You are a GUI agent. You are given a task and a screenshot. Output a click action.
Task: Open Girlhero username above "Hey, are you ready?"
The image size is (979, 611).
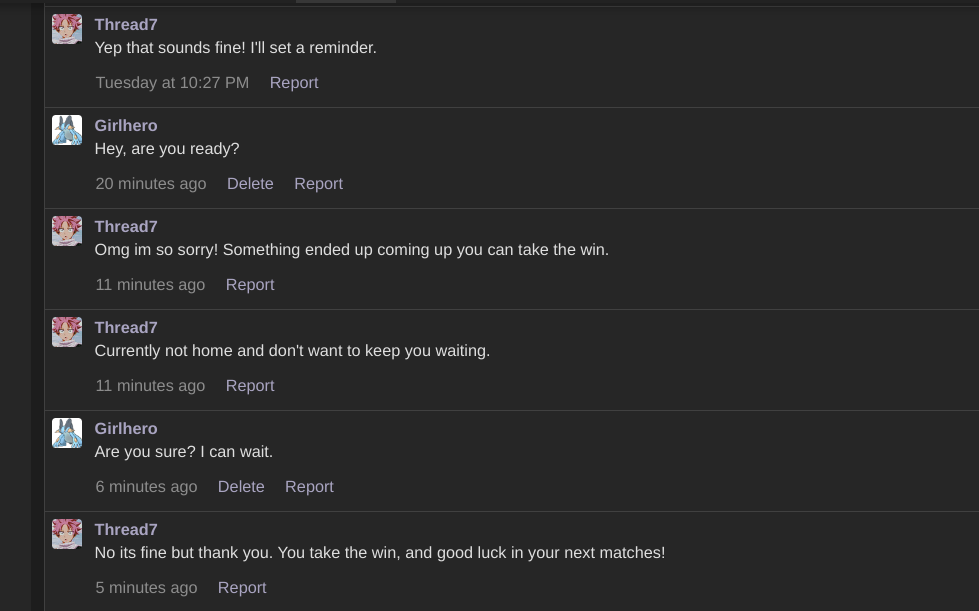[x=126, y=126]
